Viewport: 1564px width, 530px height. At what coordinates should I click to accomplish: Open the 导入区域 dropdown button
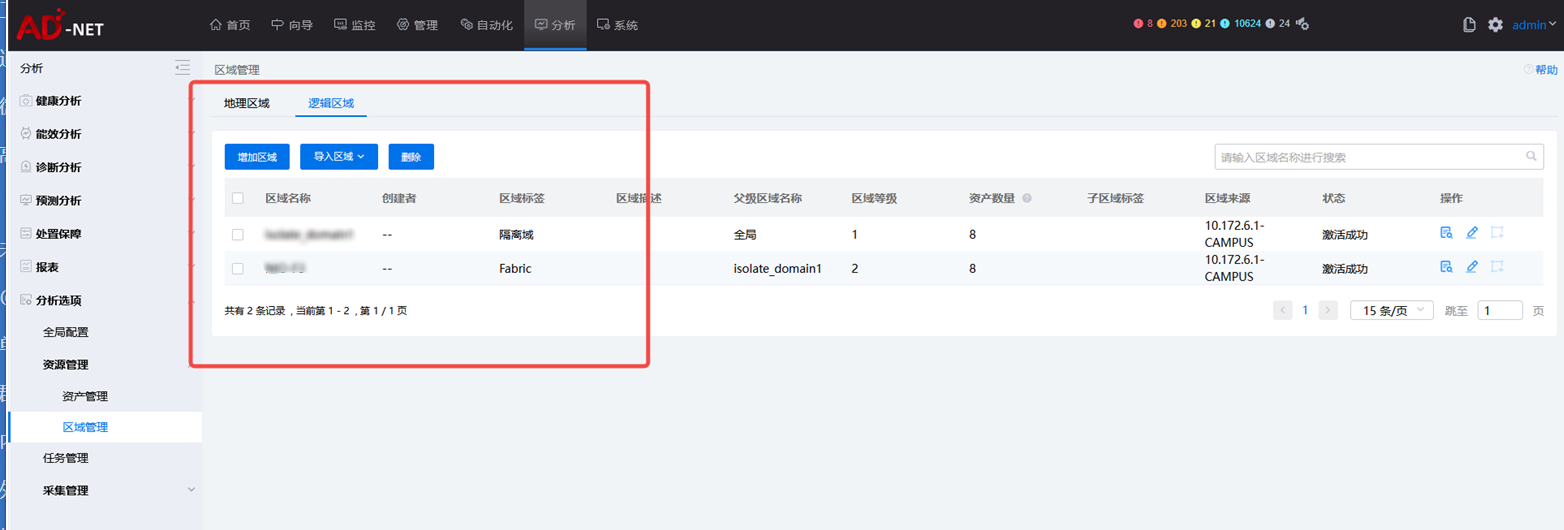[339, 157]
